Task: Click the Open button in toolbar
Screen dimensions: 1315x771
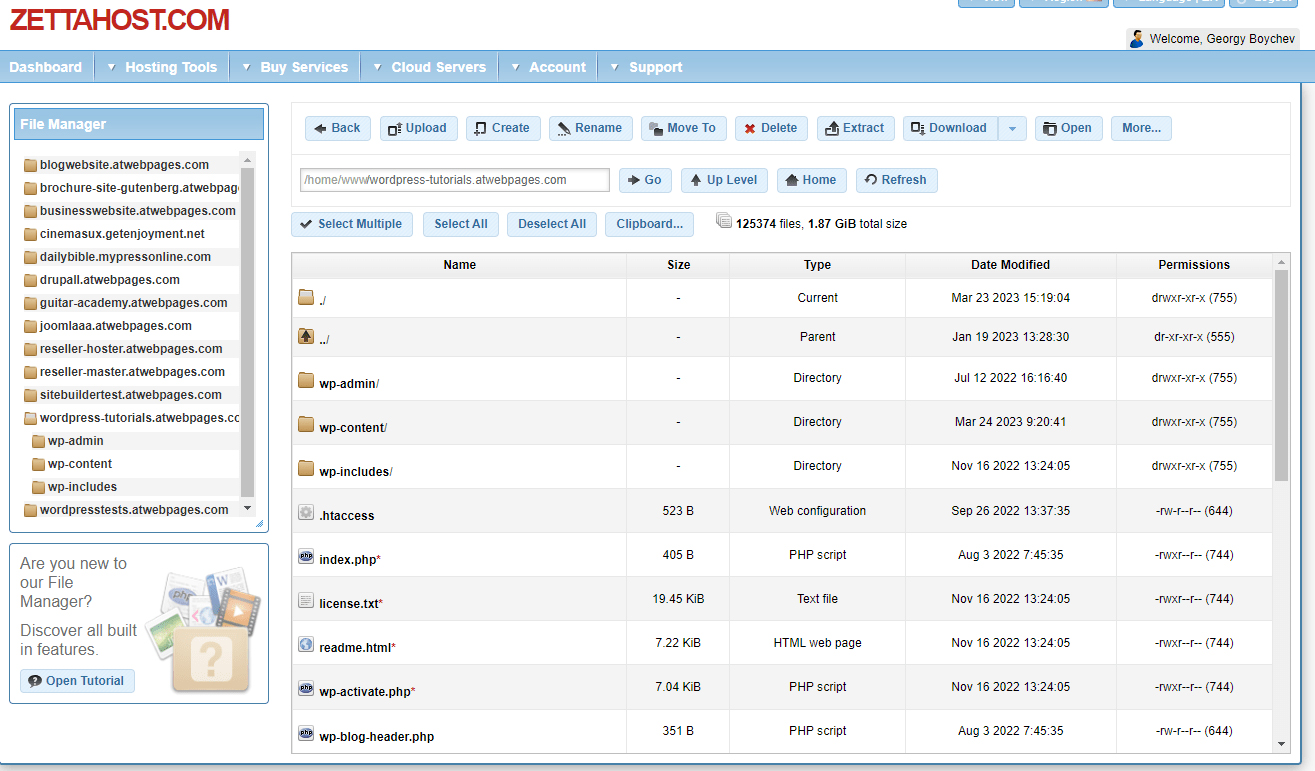Action: [x=1069, y=128]
